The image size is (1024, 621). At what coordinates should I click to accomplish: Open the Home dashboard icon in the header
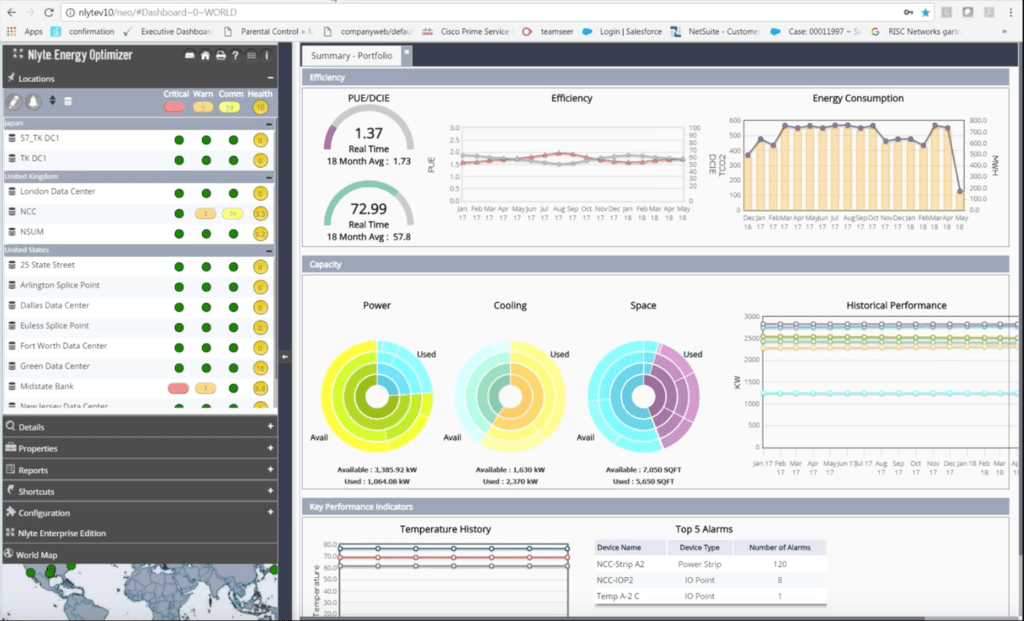[205, 55]
